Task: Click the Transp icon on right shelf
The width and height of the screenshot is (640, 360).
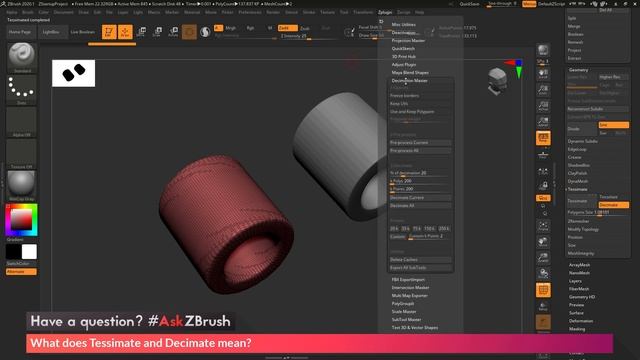Action: 543,306
